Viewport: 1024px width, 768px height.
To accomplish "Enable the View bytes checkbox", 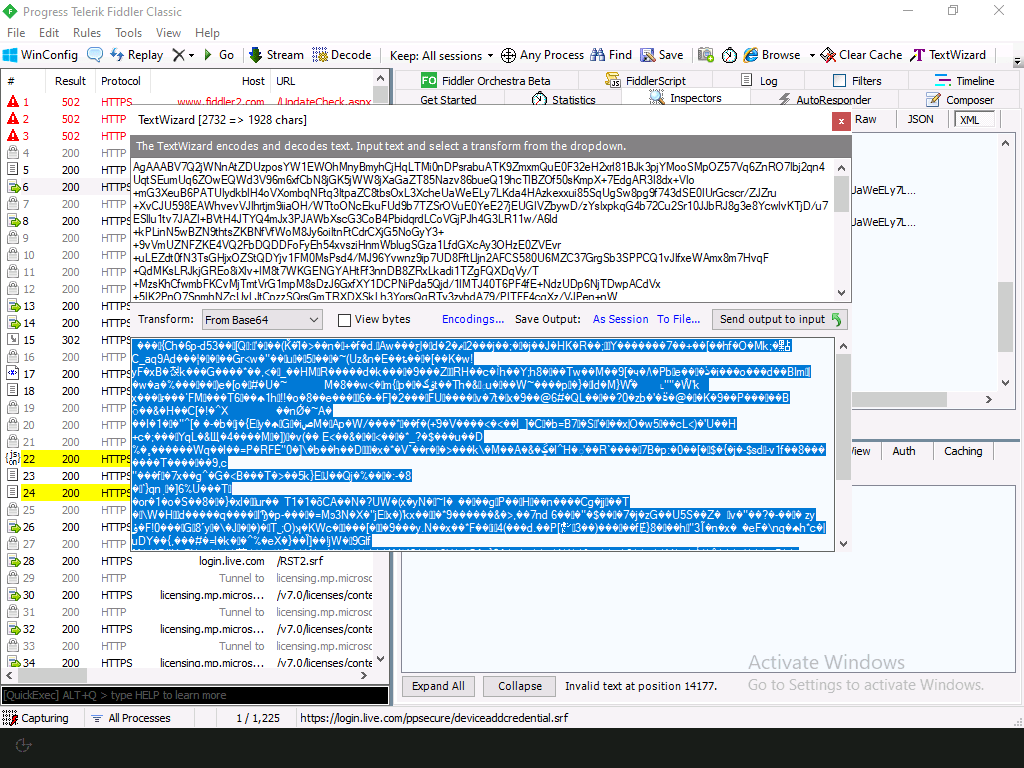I will click(345, 320).
